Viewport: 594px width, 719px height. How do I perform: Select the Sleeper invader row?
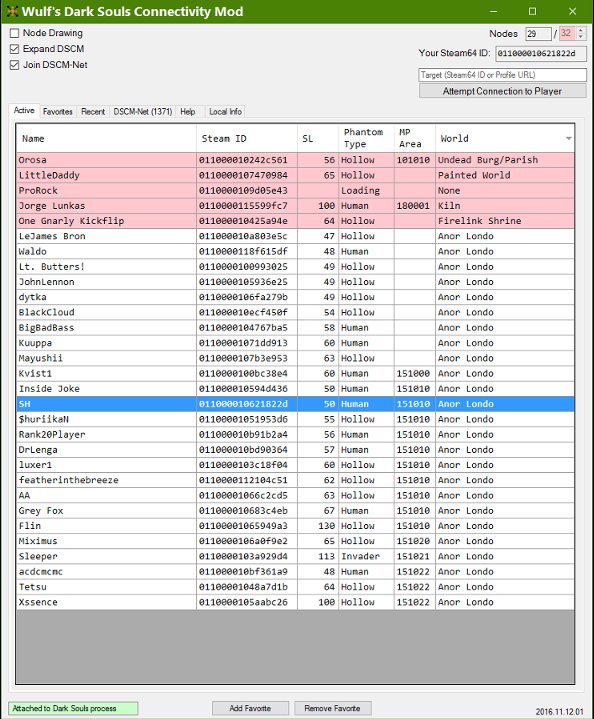[x=295, y=556]
